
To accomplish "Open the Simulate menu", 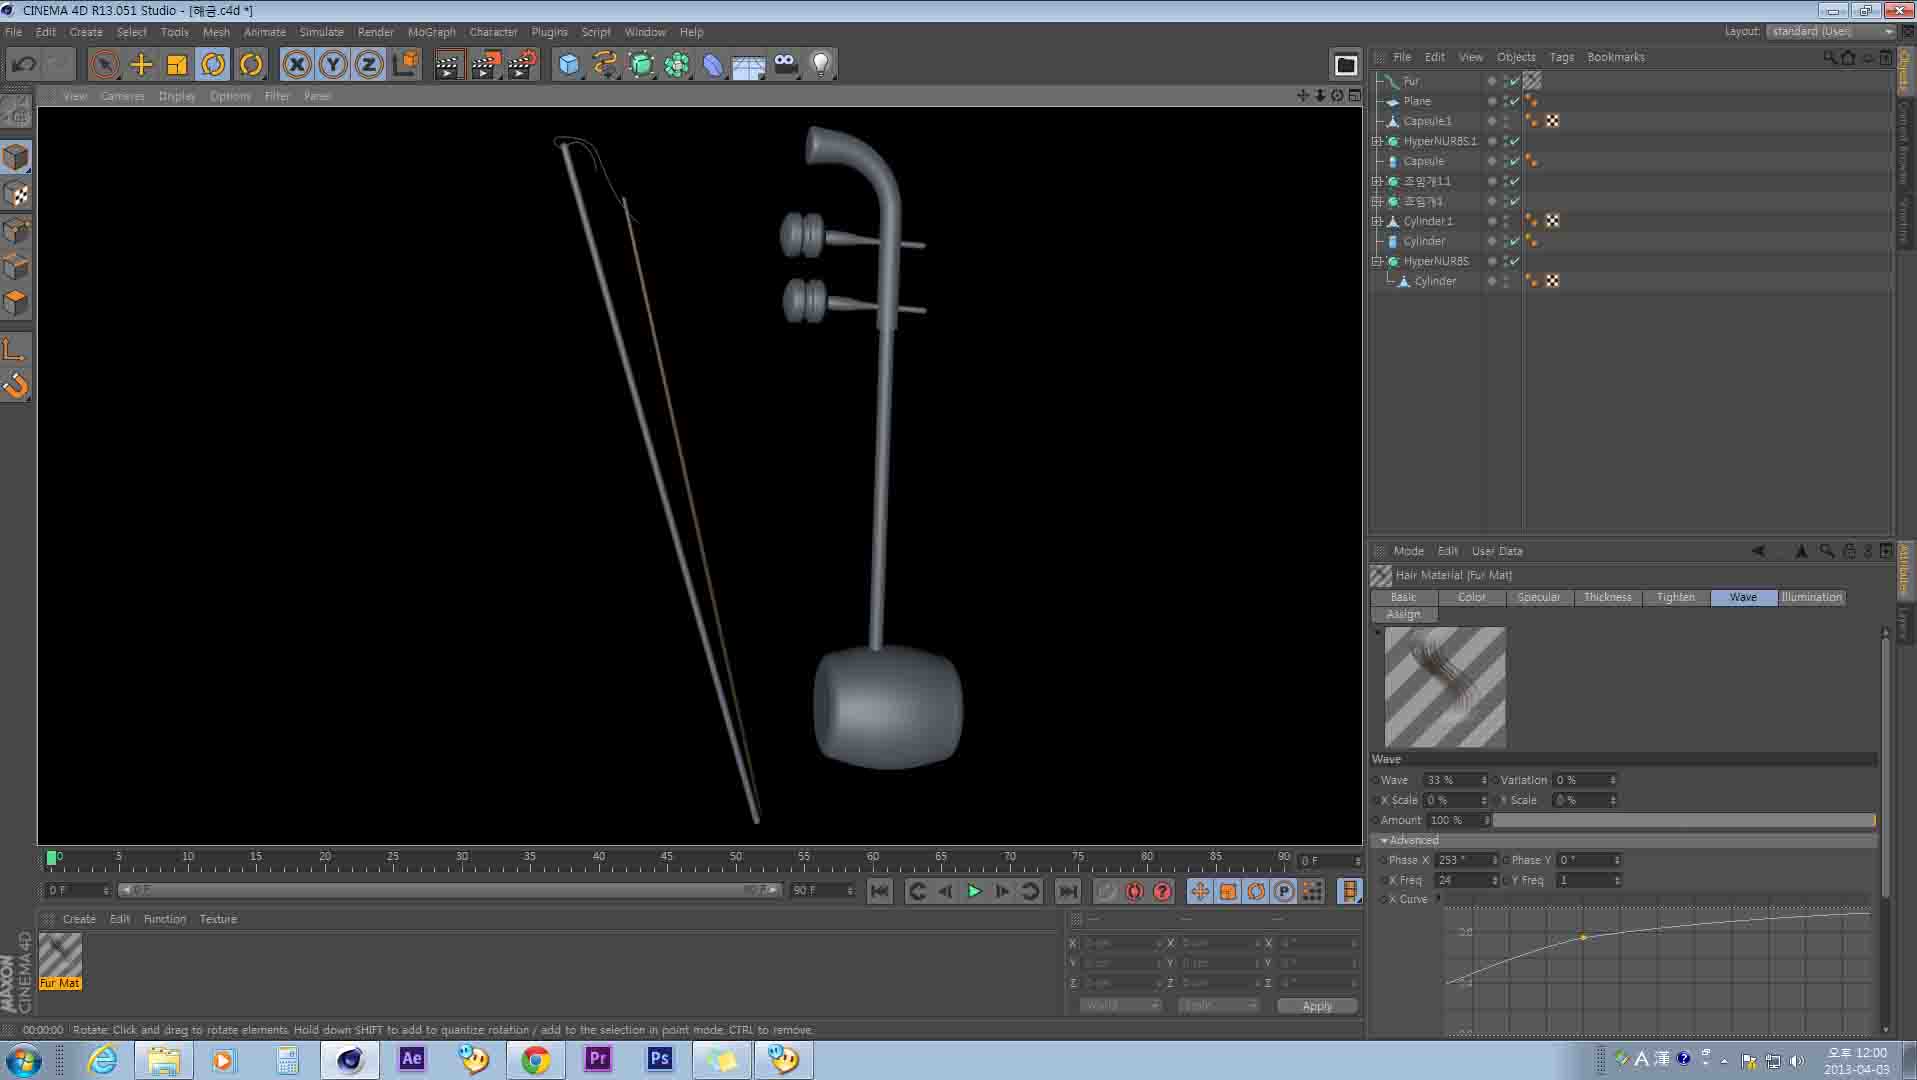I will (321, 32).
